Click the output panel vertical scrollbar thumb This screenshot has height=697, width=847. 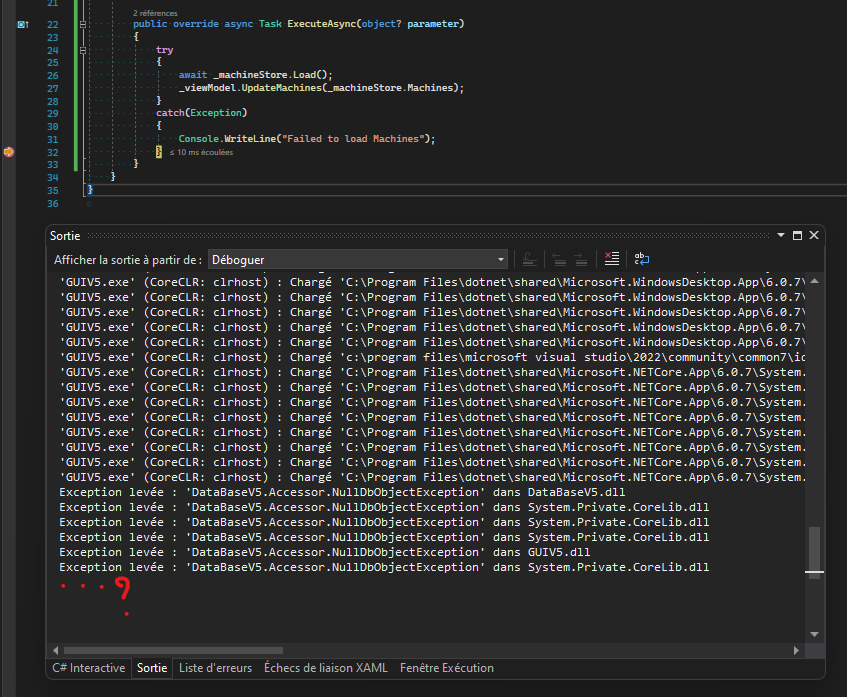(x=814, y=550)
